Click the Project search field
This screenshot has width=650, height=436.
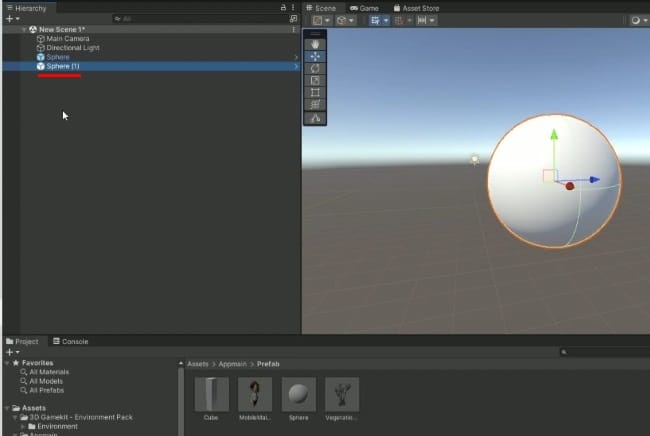605,352
